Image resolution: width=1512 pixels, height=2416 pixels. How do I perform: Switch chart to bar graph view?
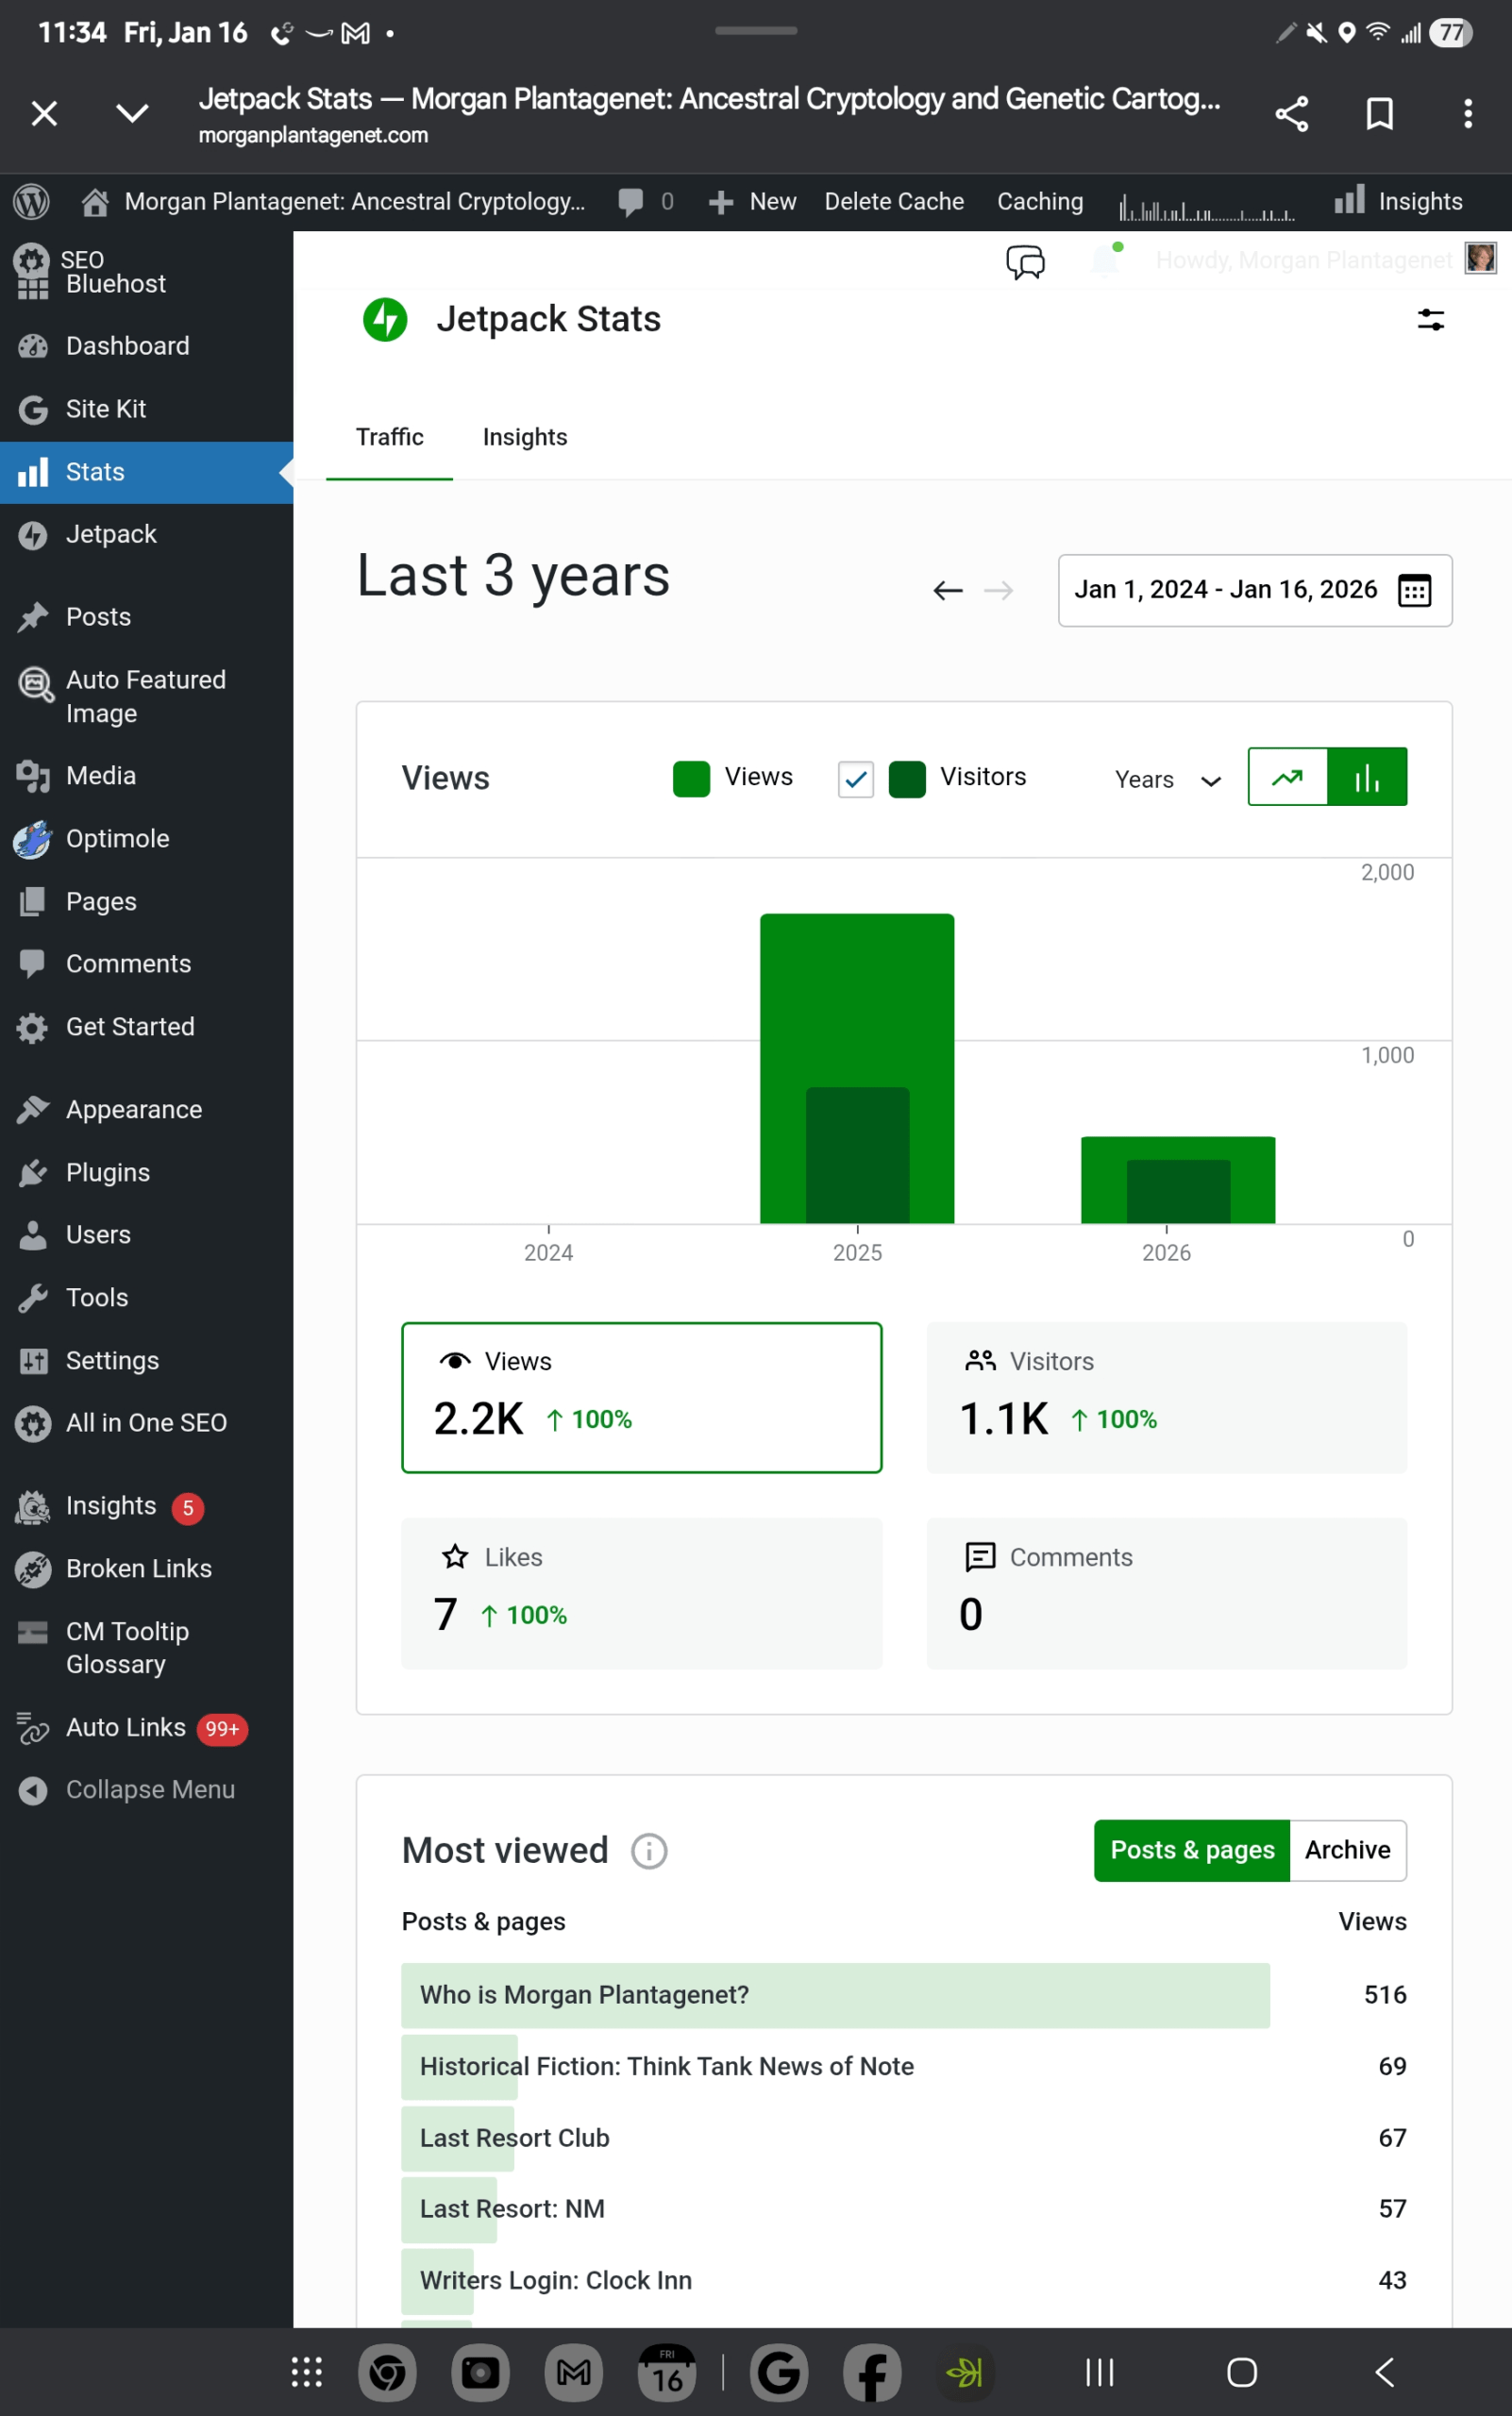(1366, 777)
